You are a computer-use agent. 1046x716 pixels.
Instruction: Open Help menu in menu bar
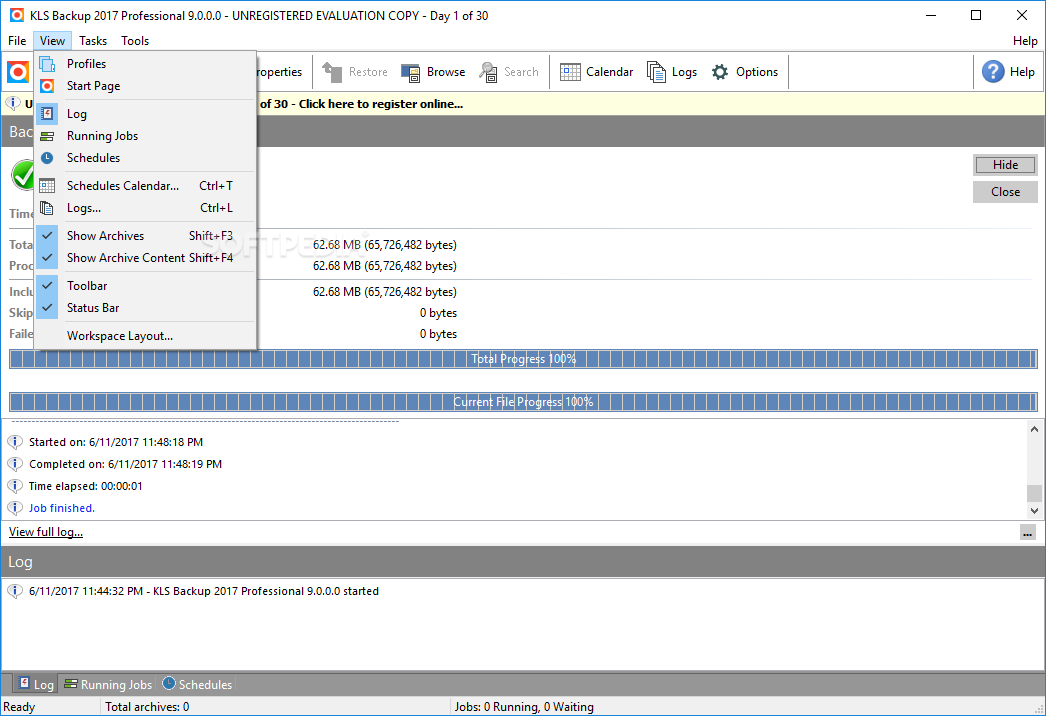1025,41
